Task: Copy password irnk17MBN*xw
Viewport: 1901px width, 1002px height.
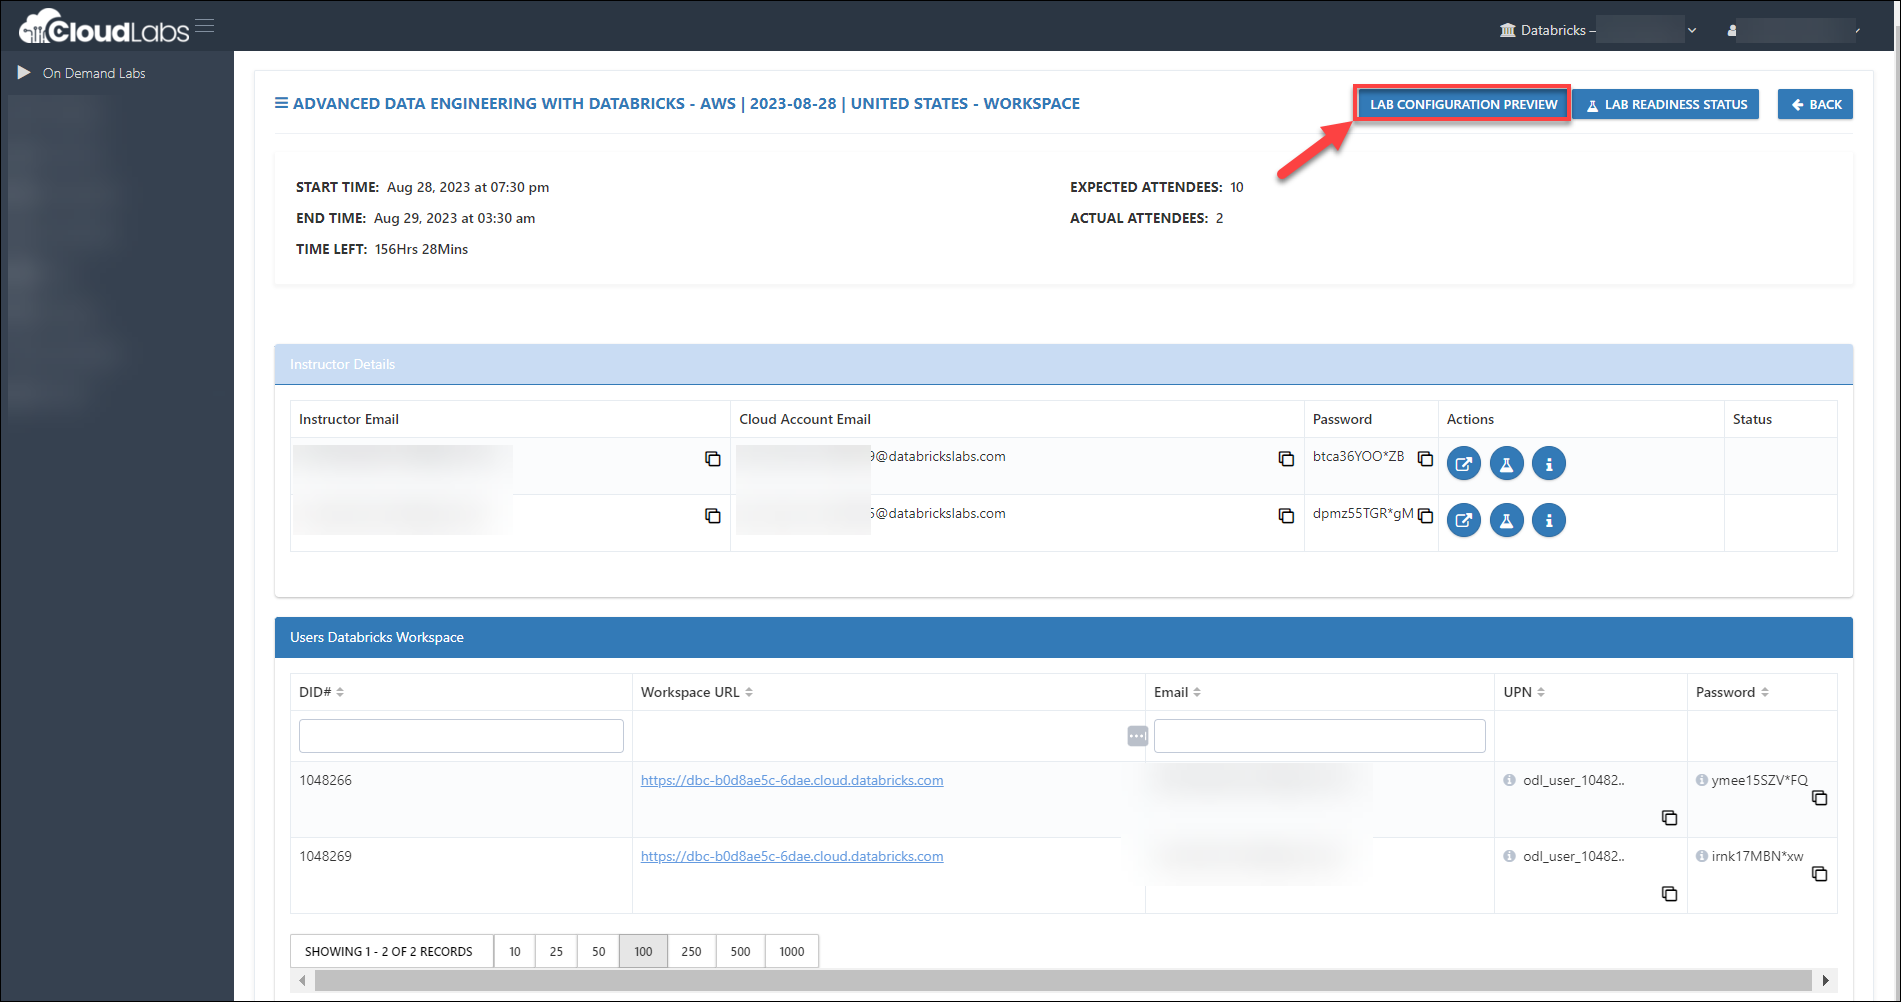Action: click(1820, 874)
